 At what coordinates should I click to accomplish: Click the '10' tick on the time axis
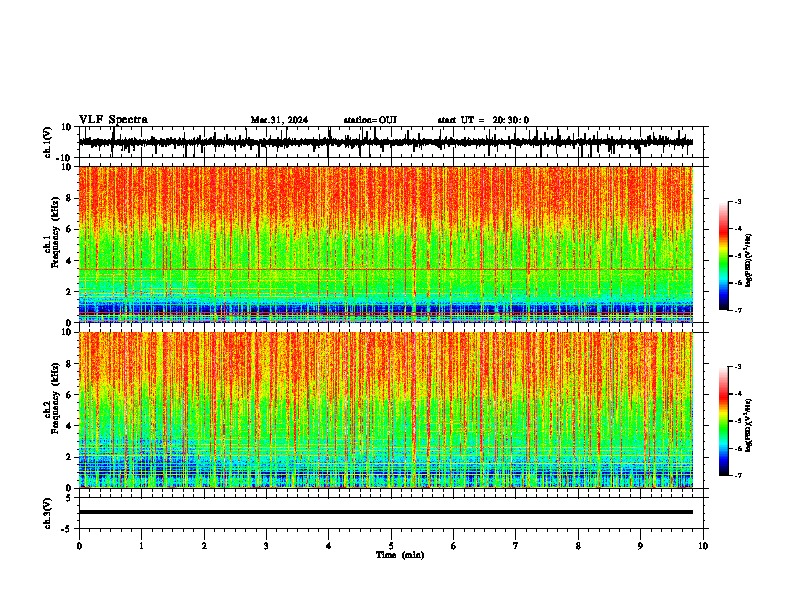click(703, 546)
